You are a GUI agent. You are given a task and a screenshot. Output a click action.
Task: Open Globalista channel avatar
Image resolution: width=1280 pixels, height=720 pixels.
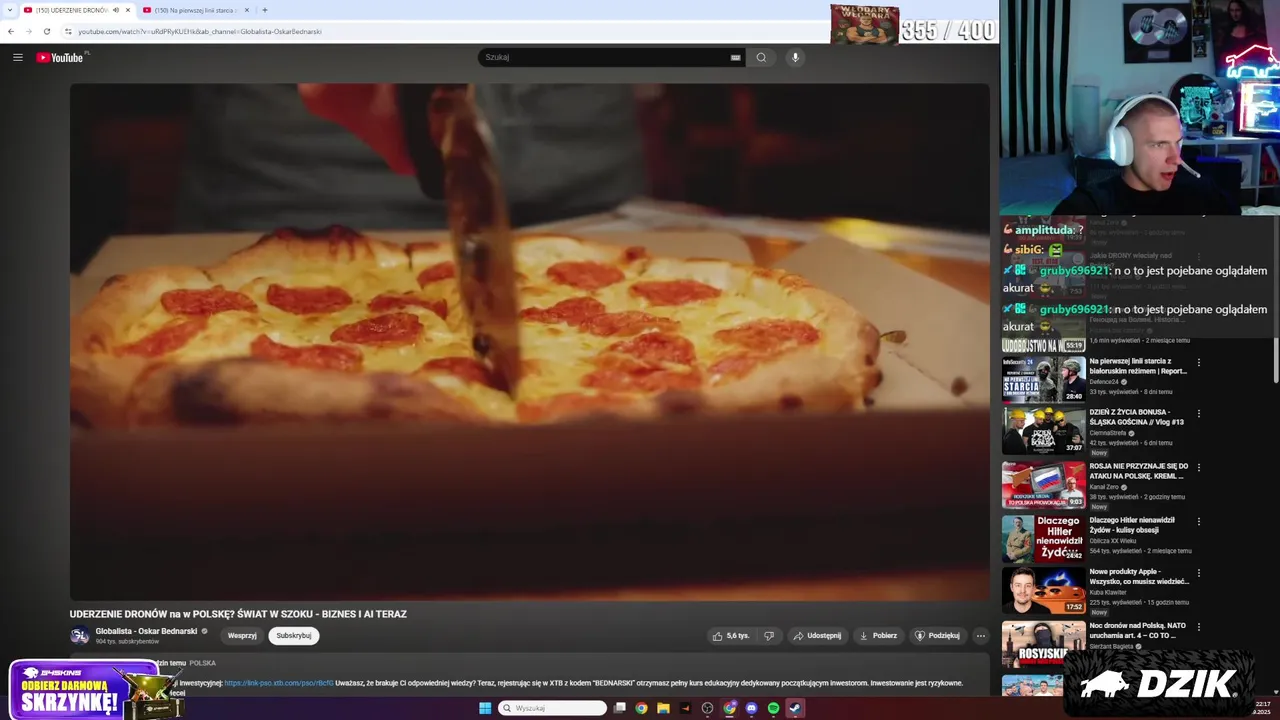pyautogui.click(x=79, y=635)
